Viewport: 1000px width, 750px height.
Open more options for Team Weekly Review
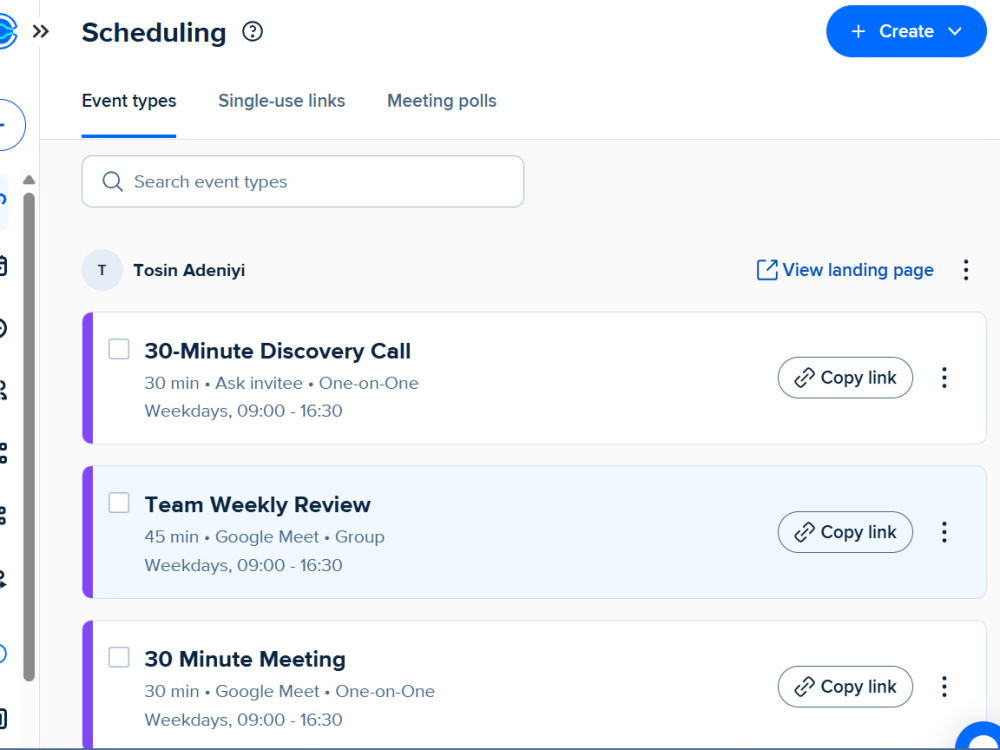[x=945, y=532]
